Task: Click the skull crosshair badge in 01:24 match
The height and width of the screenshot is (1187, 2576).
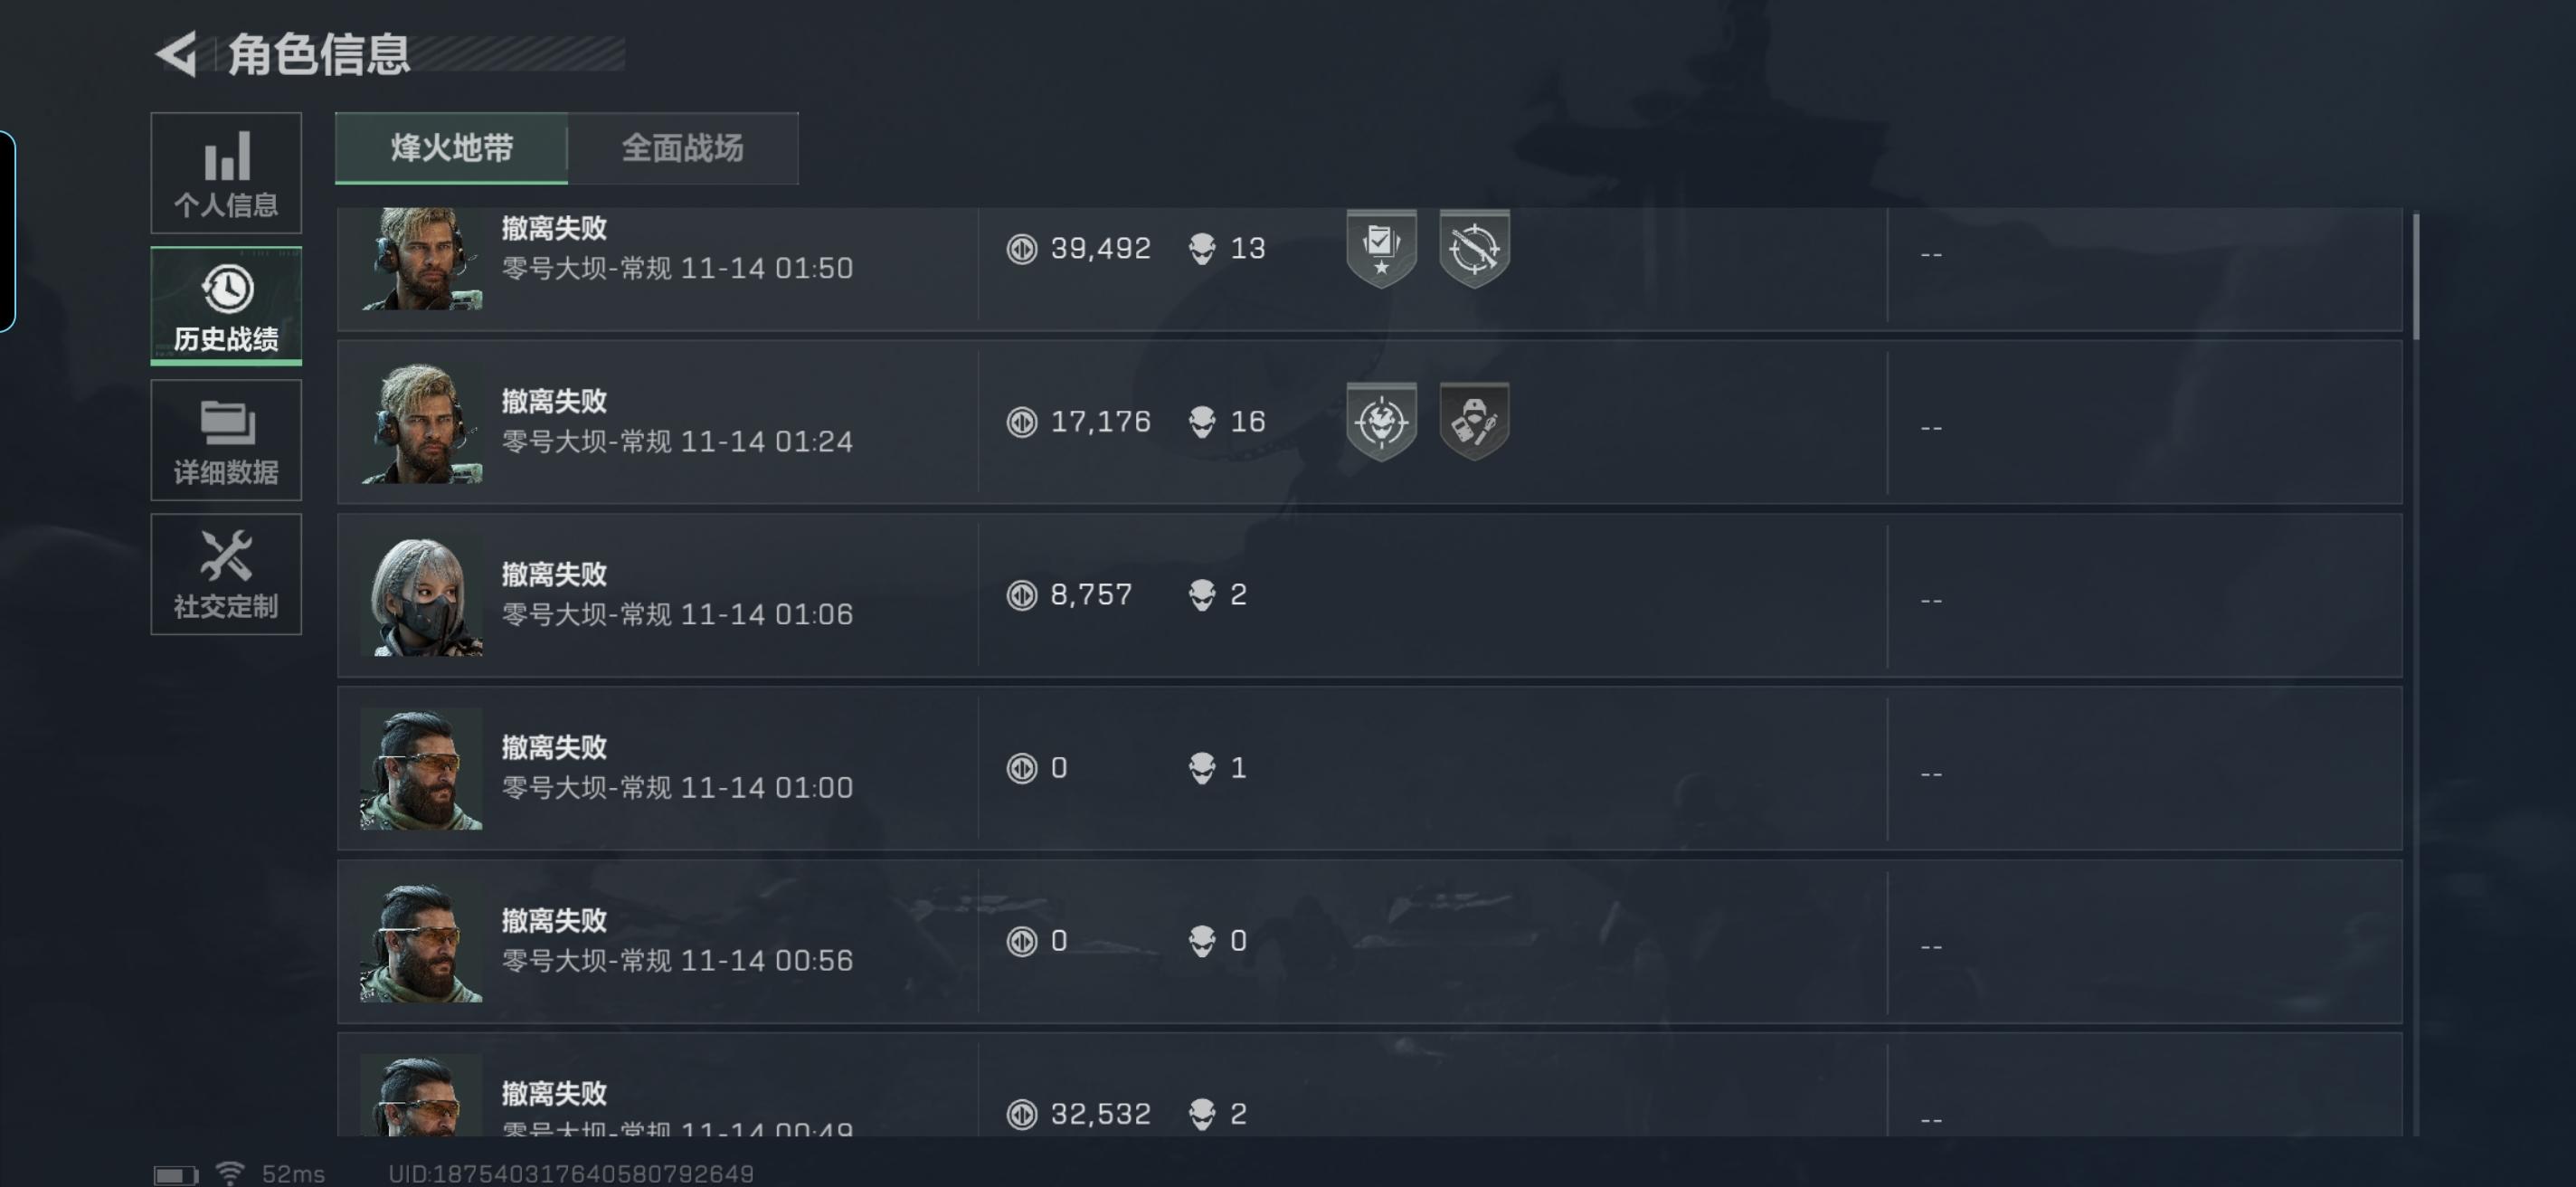Action: coord(1381,421)
